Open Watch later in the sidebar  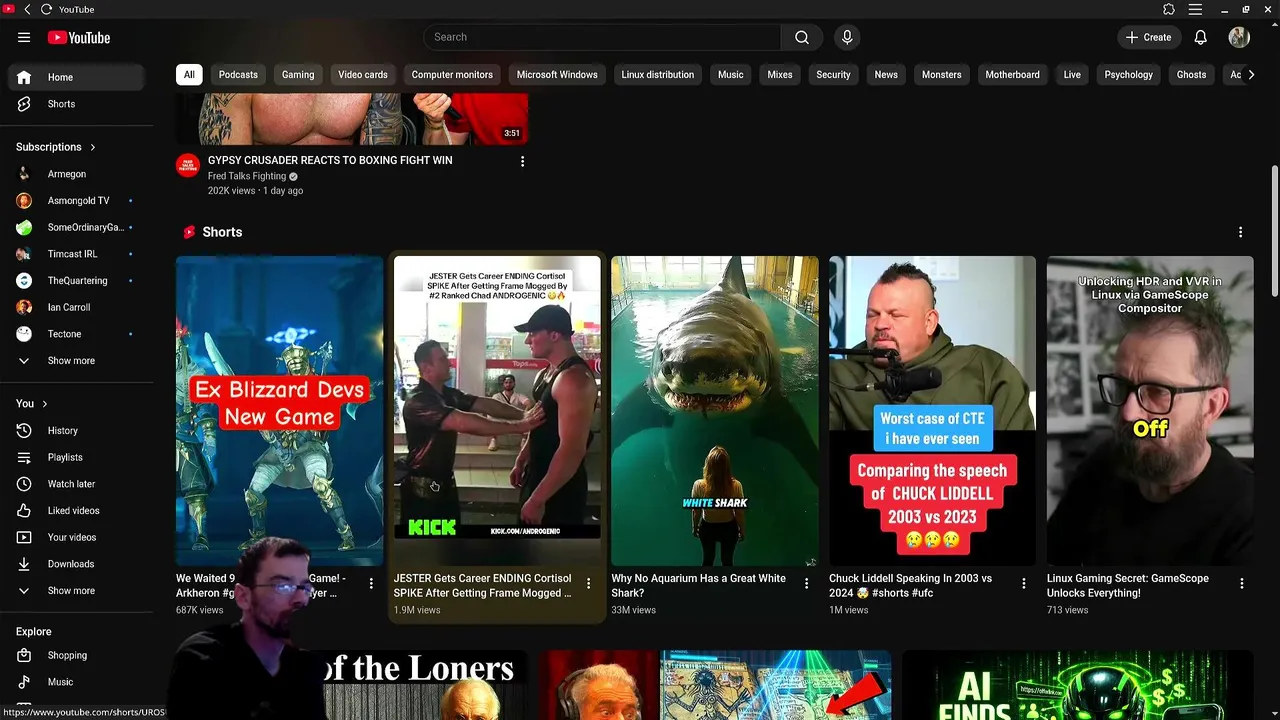77,484
